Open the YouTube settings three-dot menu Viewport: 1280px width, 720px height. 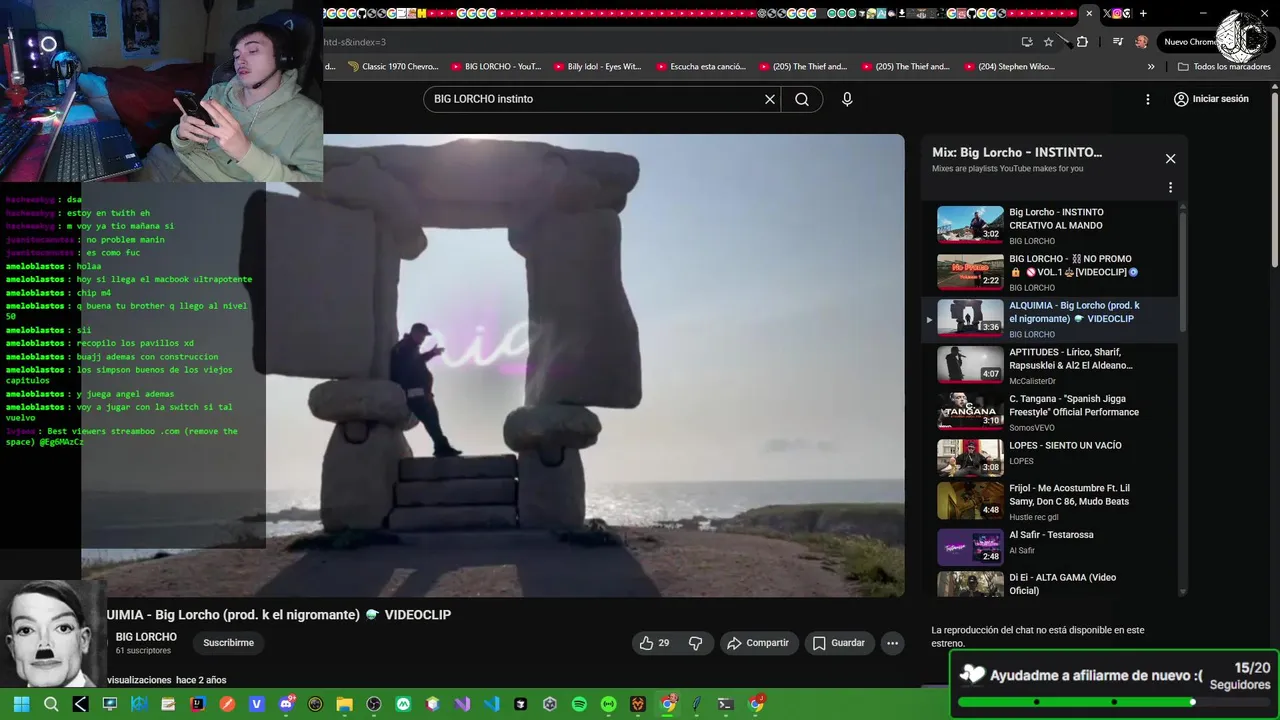pyautogui.click(x=1148, y=99)
